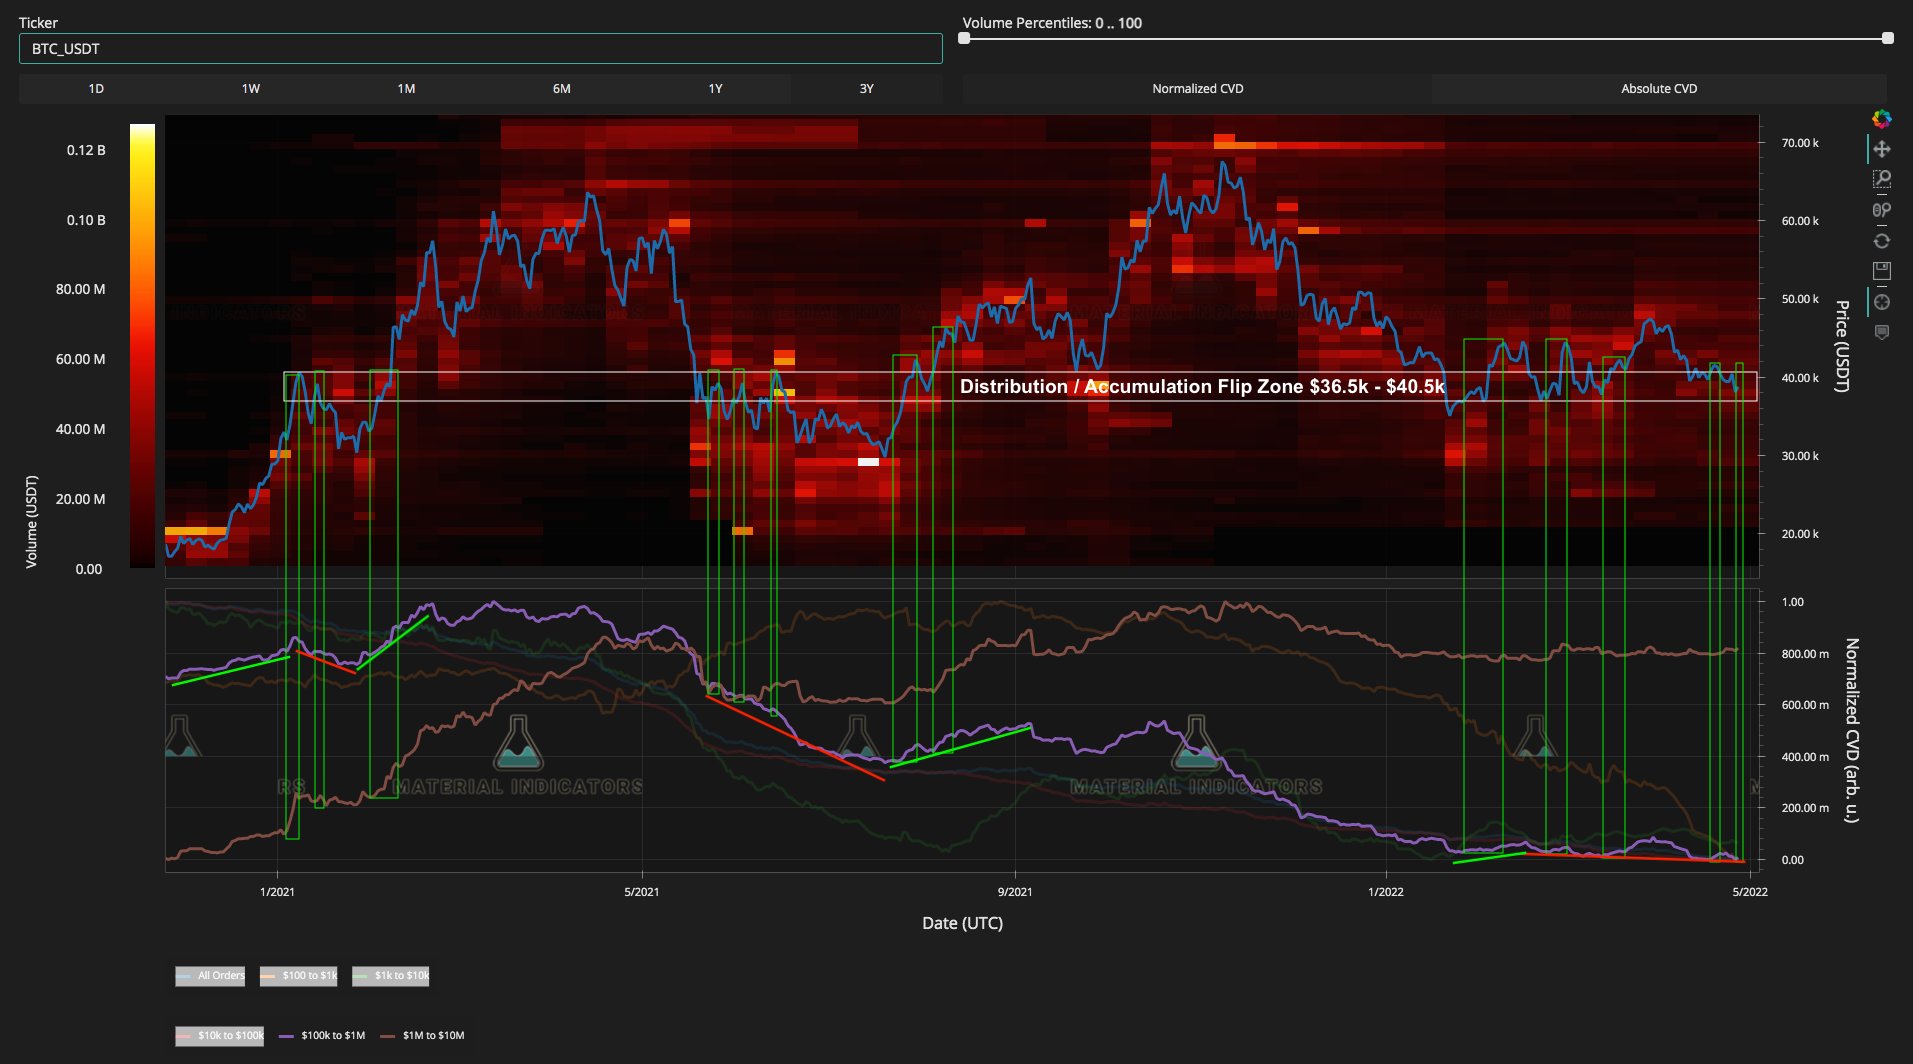The width and height of the screenshot is (1913, 1064).
Task: Click the Zoom in/out icon
Action: tap(1882, 208)
